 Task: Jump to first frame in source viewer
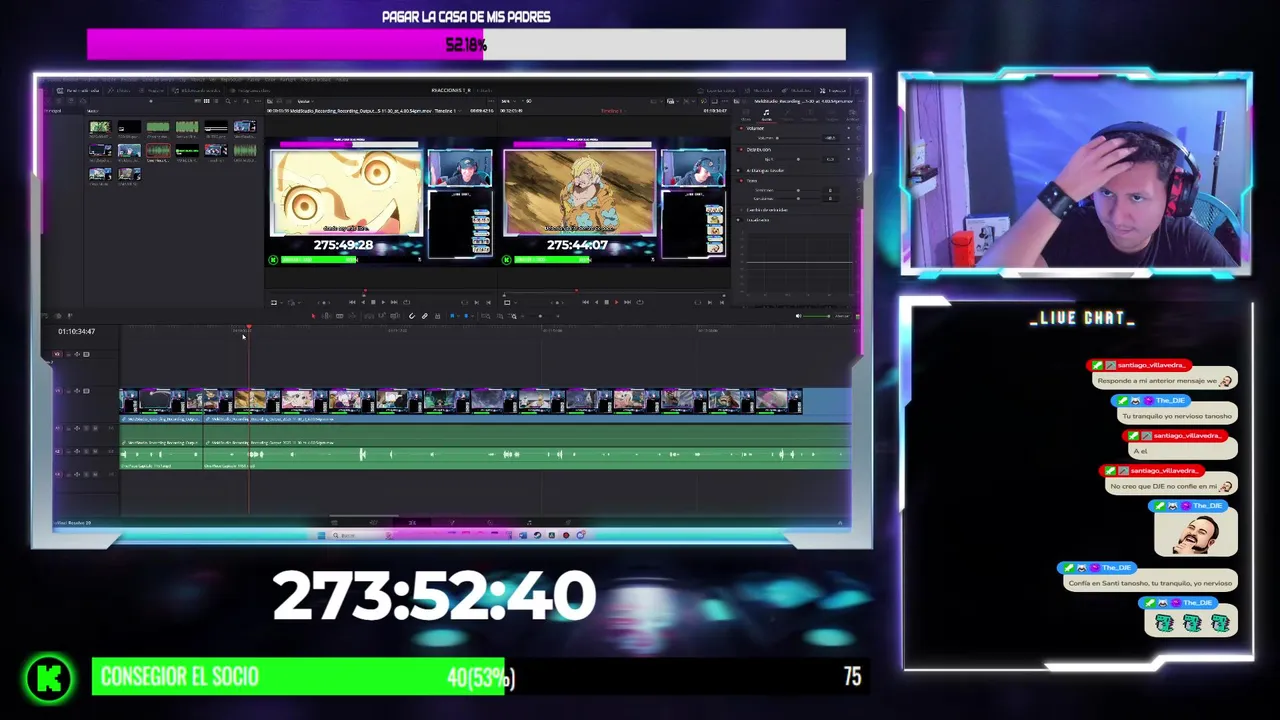[x=352, y=302]
